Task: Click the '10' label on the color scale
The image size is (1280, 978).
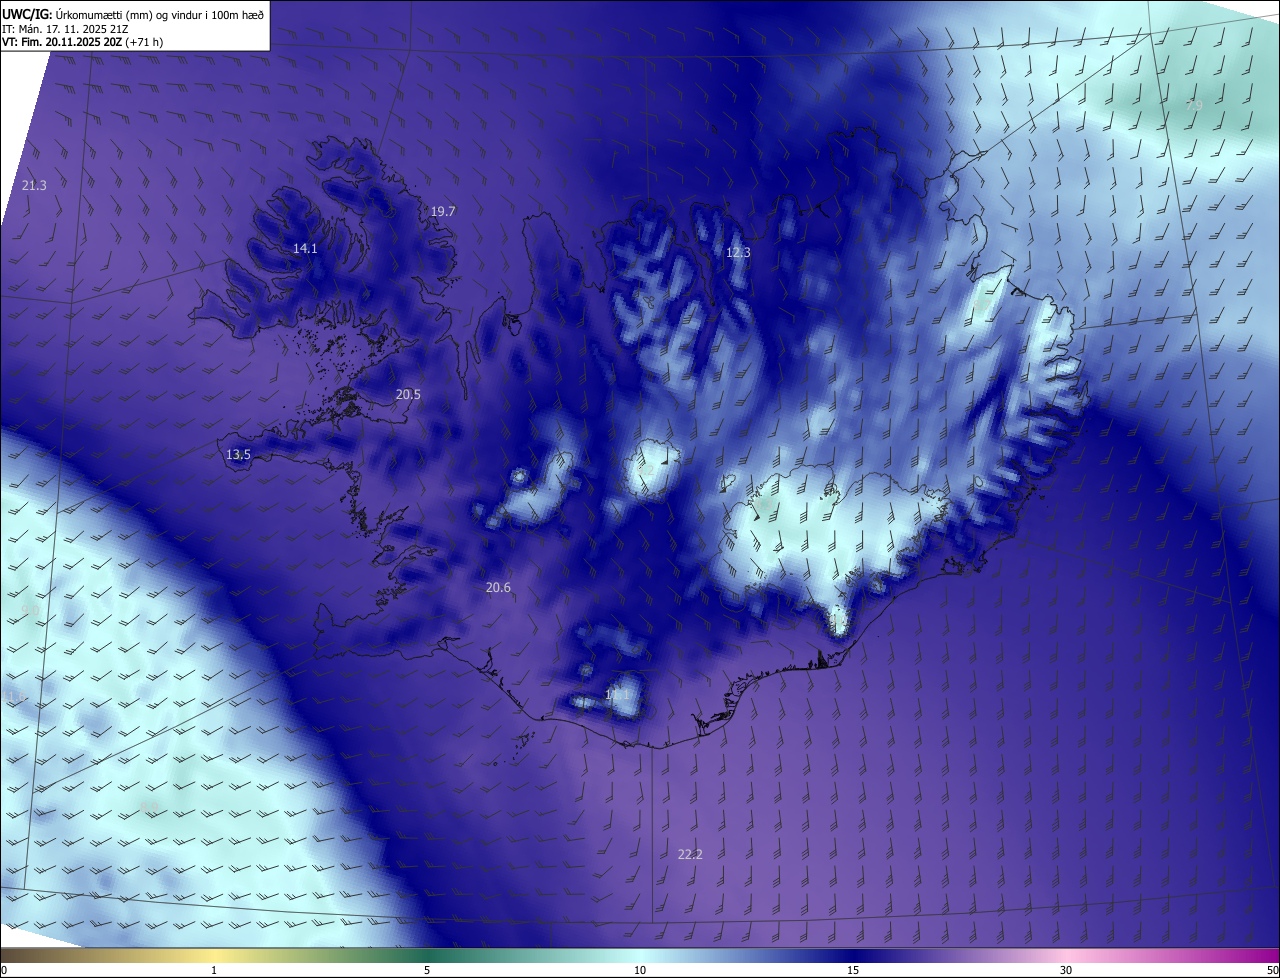Action: pos(640,971)
